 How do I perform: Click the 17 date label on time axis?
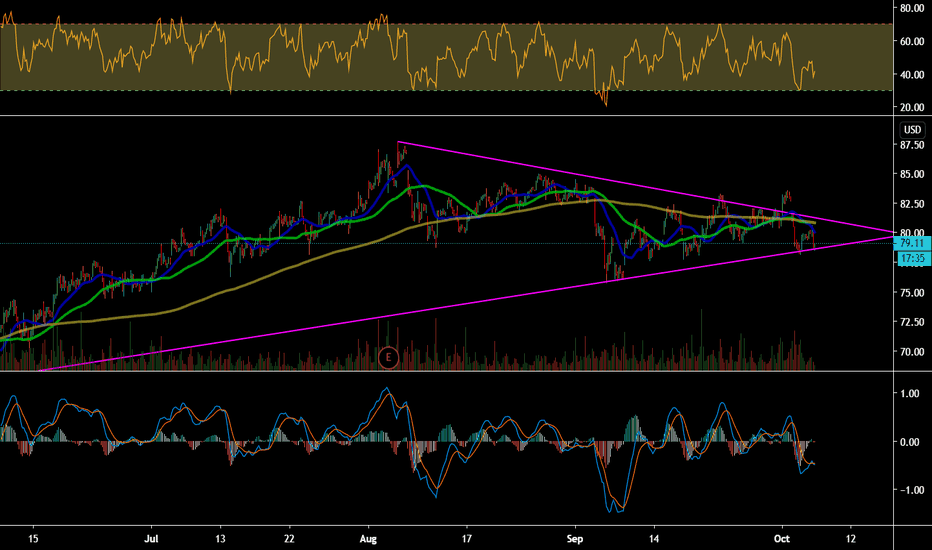(467, 539)
